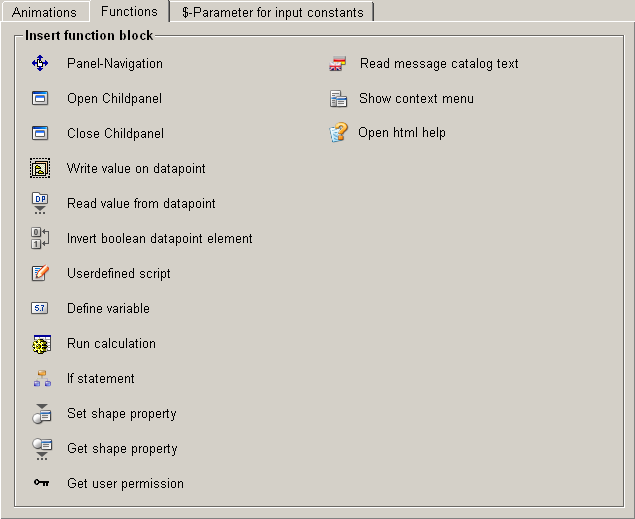Click the If statement branch icon
Viewport: 635px width, 519px height.
click(41, 378)
